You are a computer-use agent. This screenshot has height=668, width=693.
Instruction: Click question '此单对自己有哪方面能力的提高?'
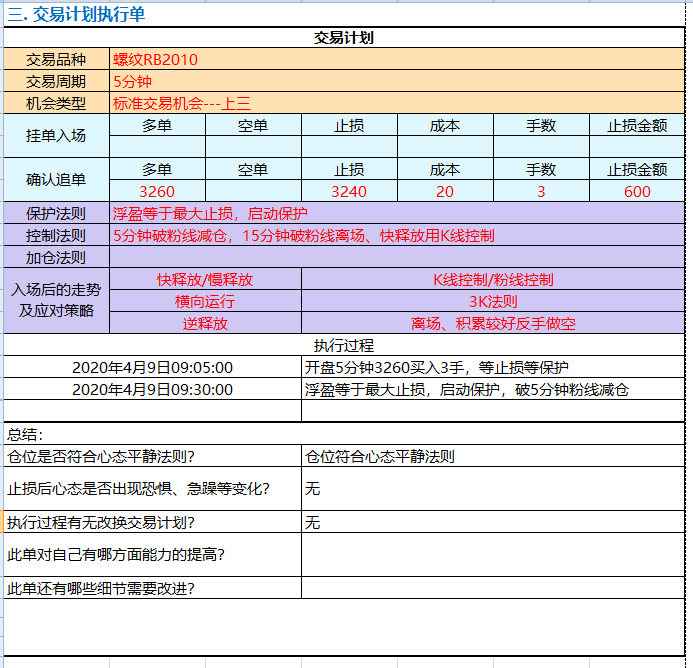(152, 554)
